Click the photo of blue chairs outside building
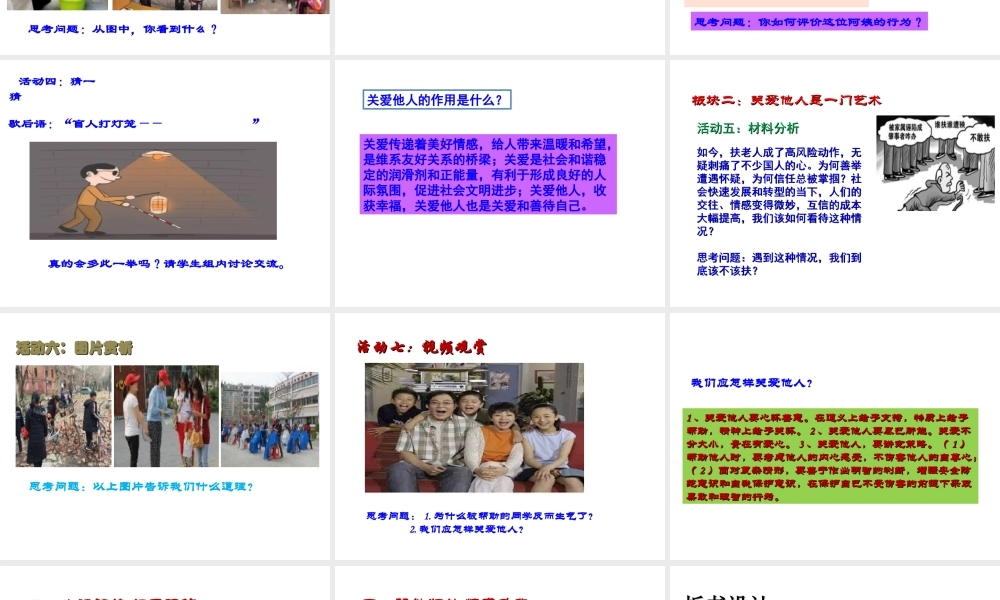The width and height of the screenshot is (1000, 600). (x=270, y=420)
